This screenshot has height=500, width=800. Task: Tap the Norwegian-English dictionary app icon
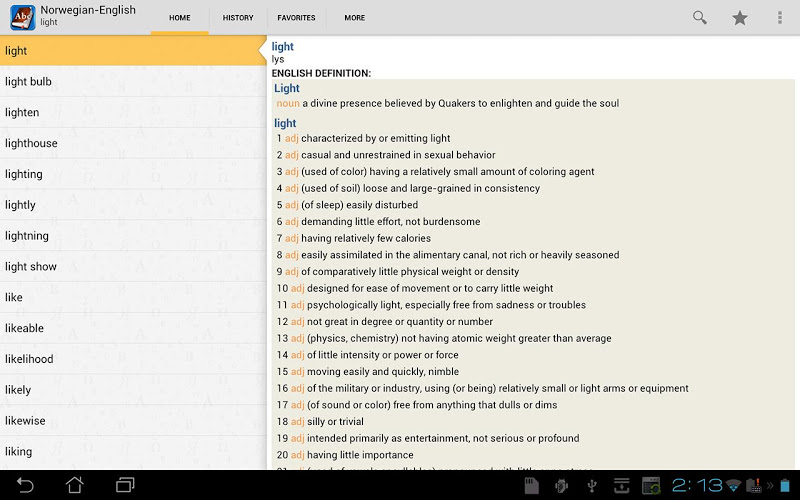point(22,18)
